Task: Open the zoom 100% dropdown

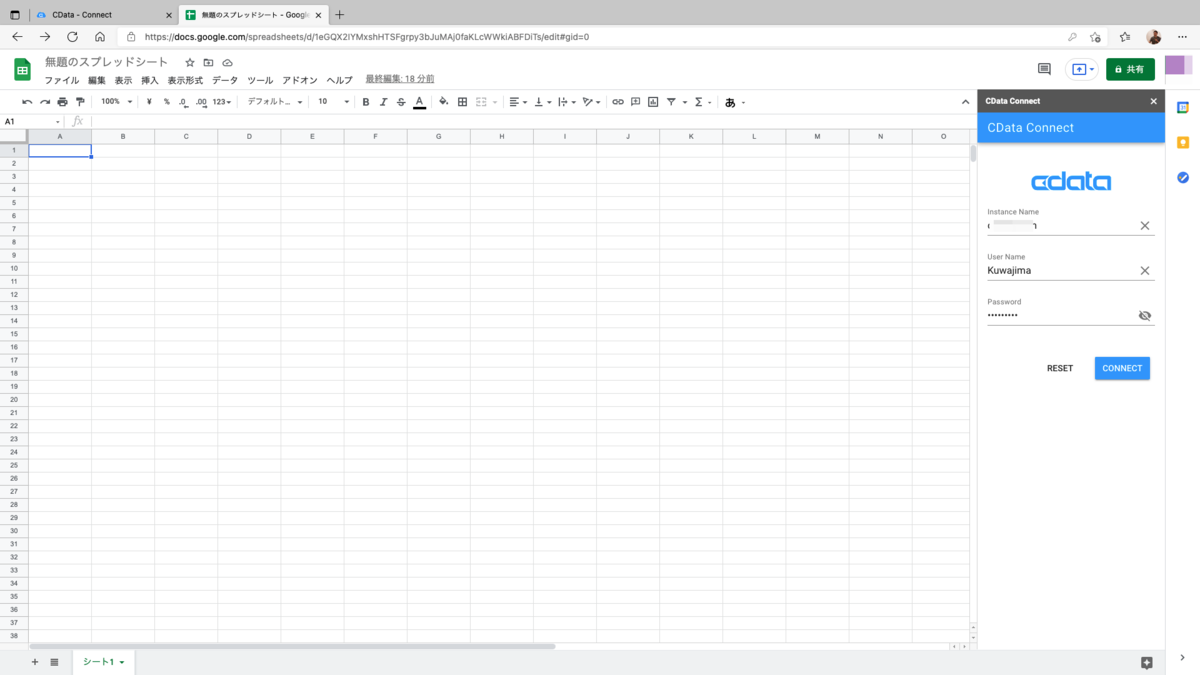Action: pyautogui.click(x=116, y=102)
